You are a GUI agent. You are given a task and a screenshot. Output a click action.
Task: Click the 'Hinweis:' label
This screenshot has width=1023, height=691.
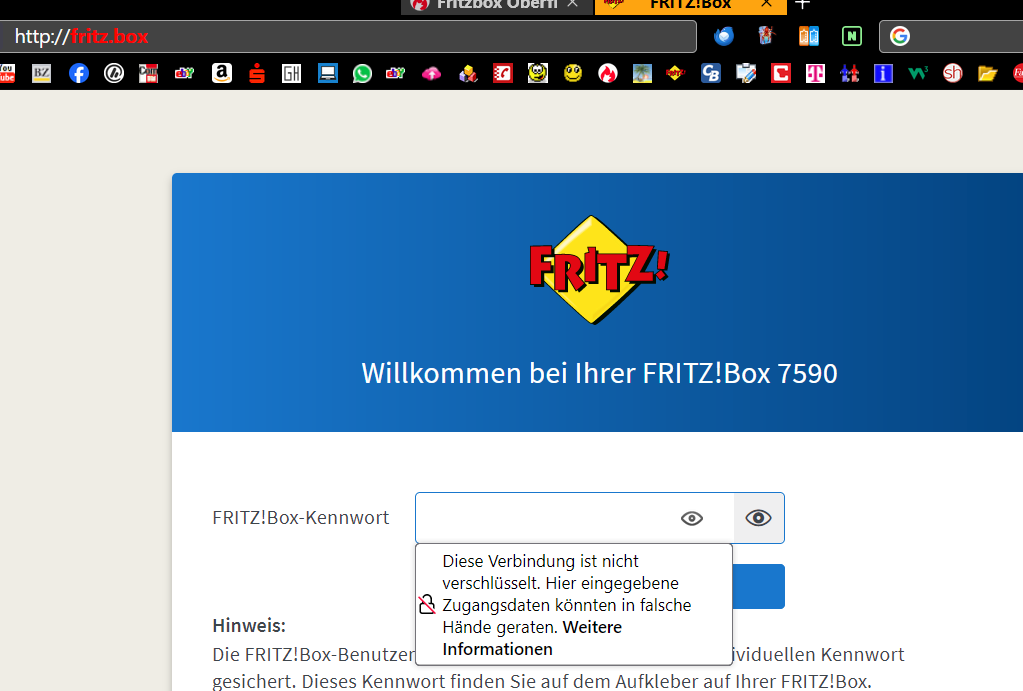[x=249, y=625]
